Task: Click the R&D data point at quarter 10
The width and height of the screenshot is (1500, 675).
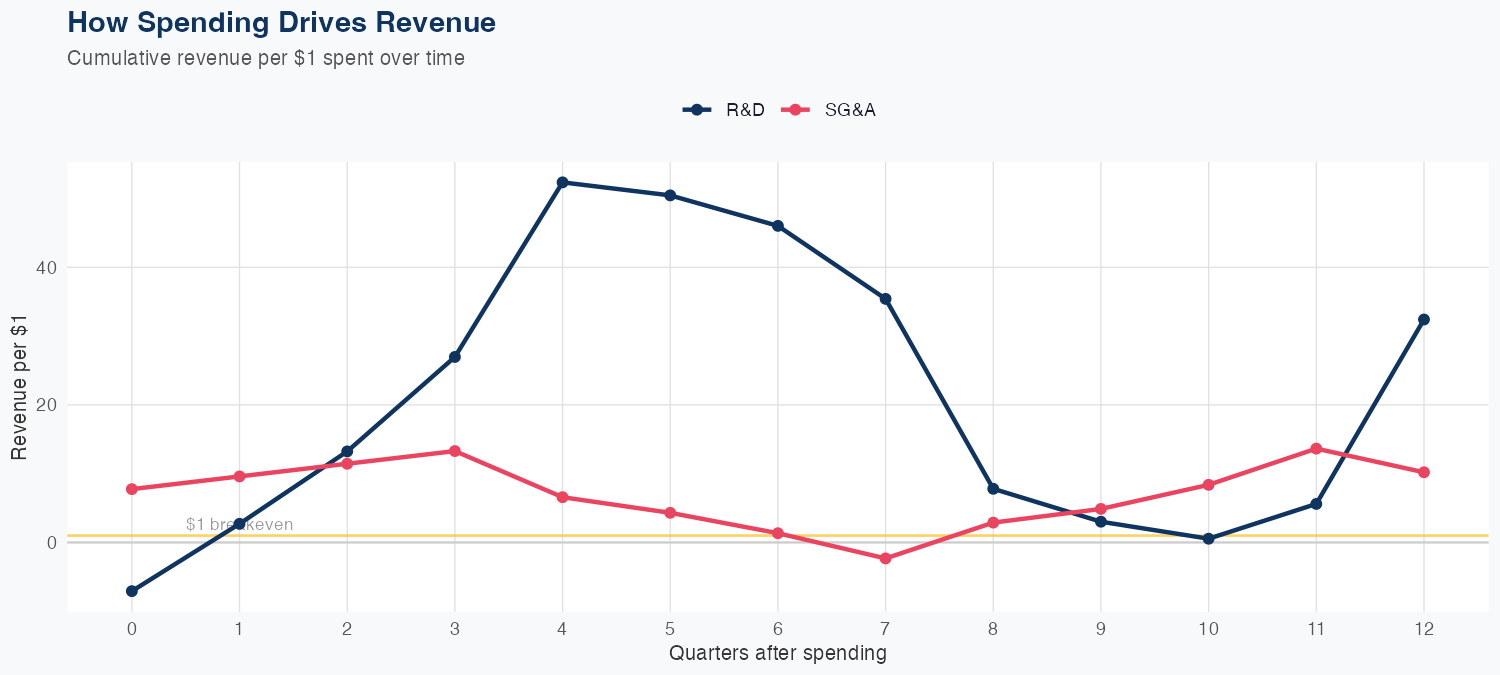Action: coord(1208,538)
